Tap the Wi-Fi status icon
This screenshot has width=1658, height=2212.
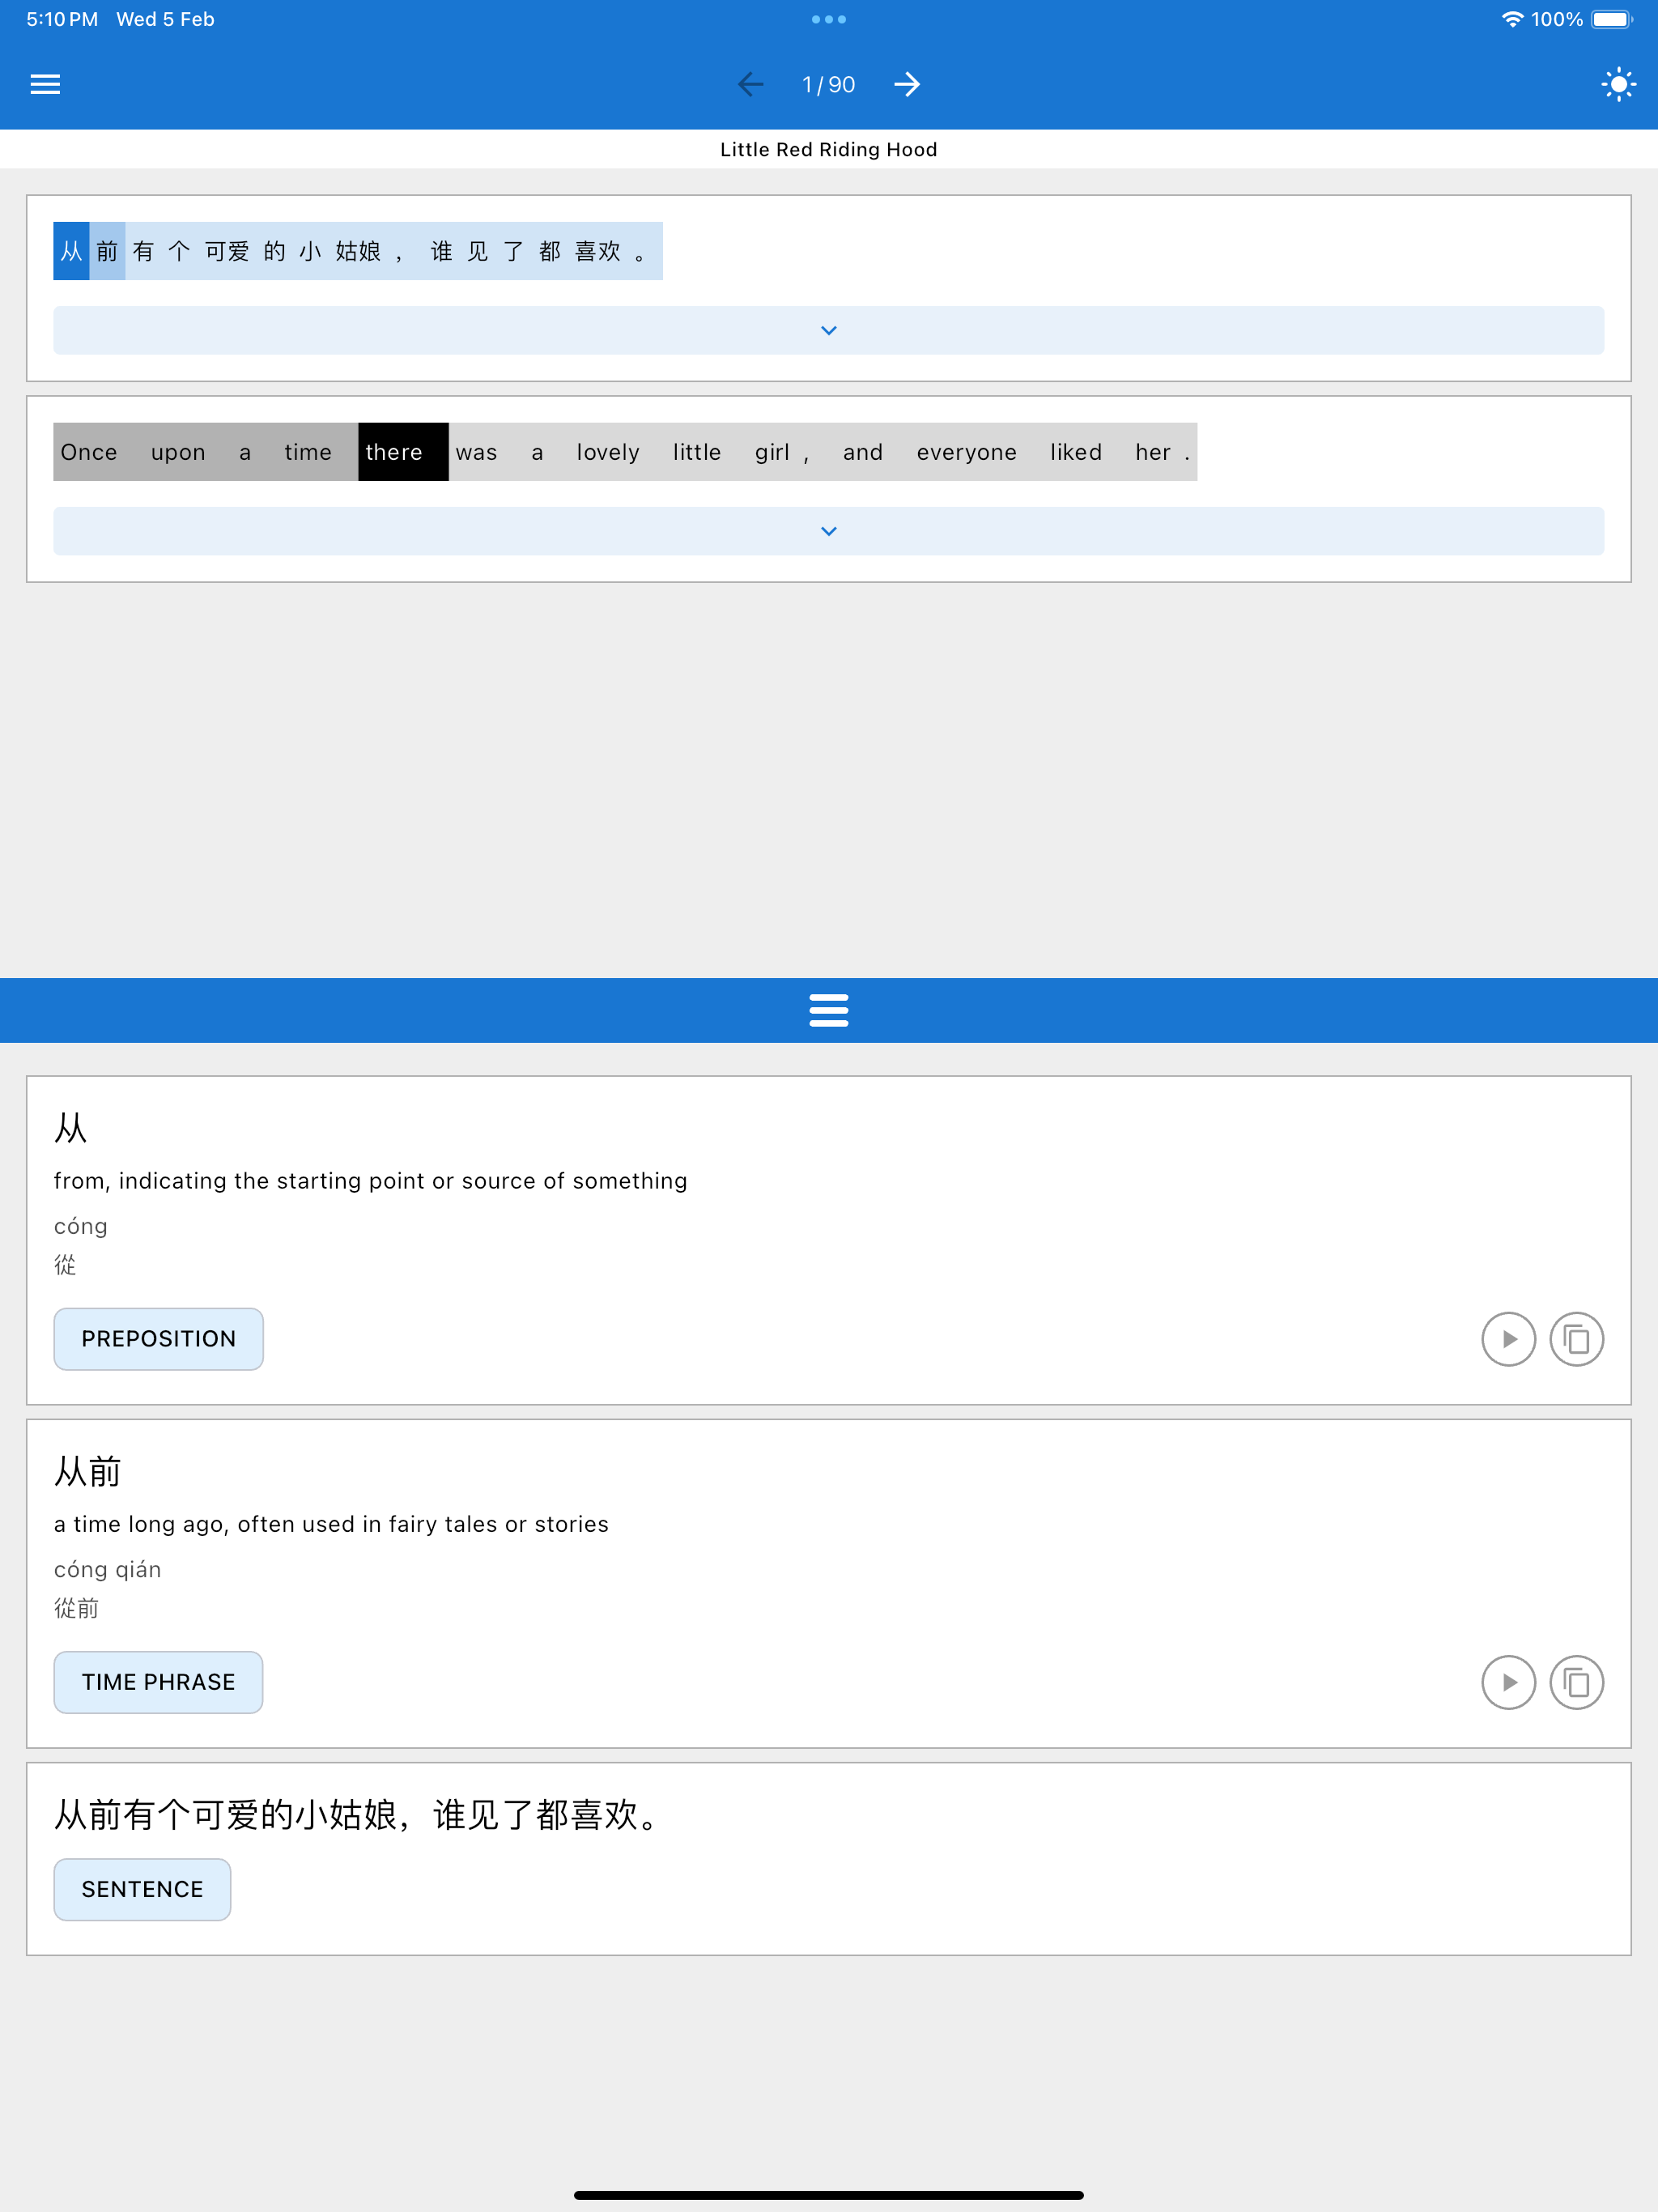pyautogui.click(x=1512, y=19)
